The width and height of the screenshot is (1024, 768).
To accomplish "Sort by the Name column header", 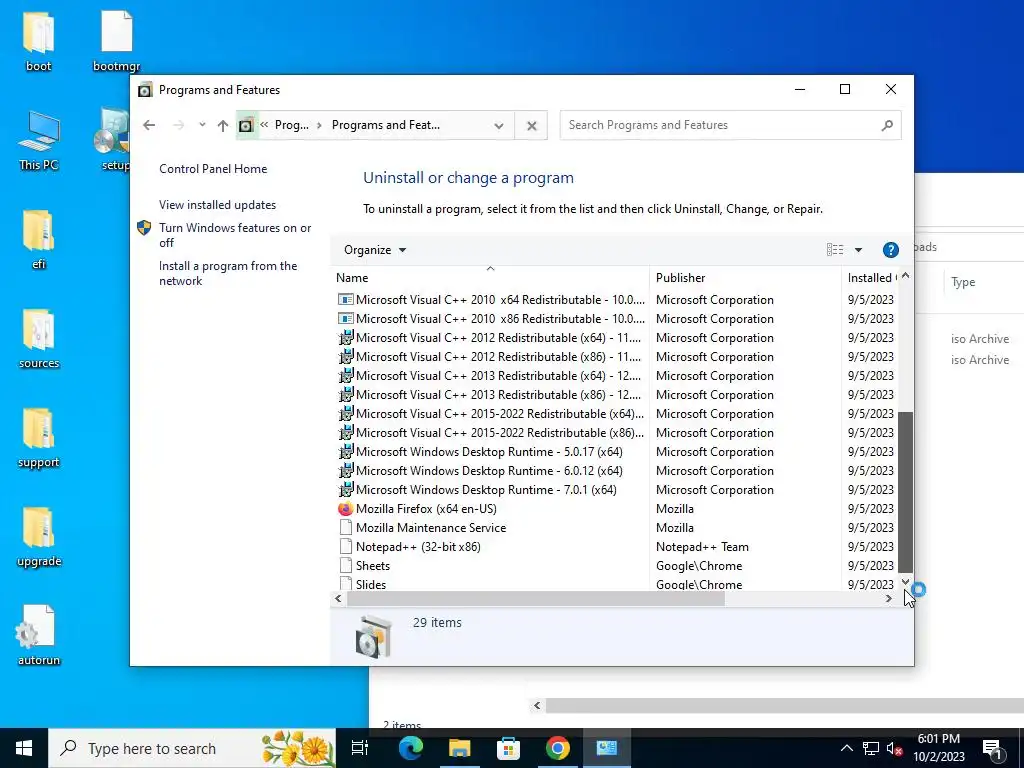I will point(490,278).
